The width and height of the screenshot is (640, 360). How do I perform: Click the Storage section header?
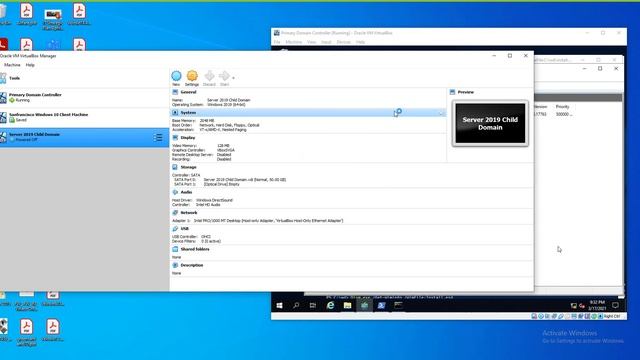tap(188, 167)
